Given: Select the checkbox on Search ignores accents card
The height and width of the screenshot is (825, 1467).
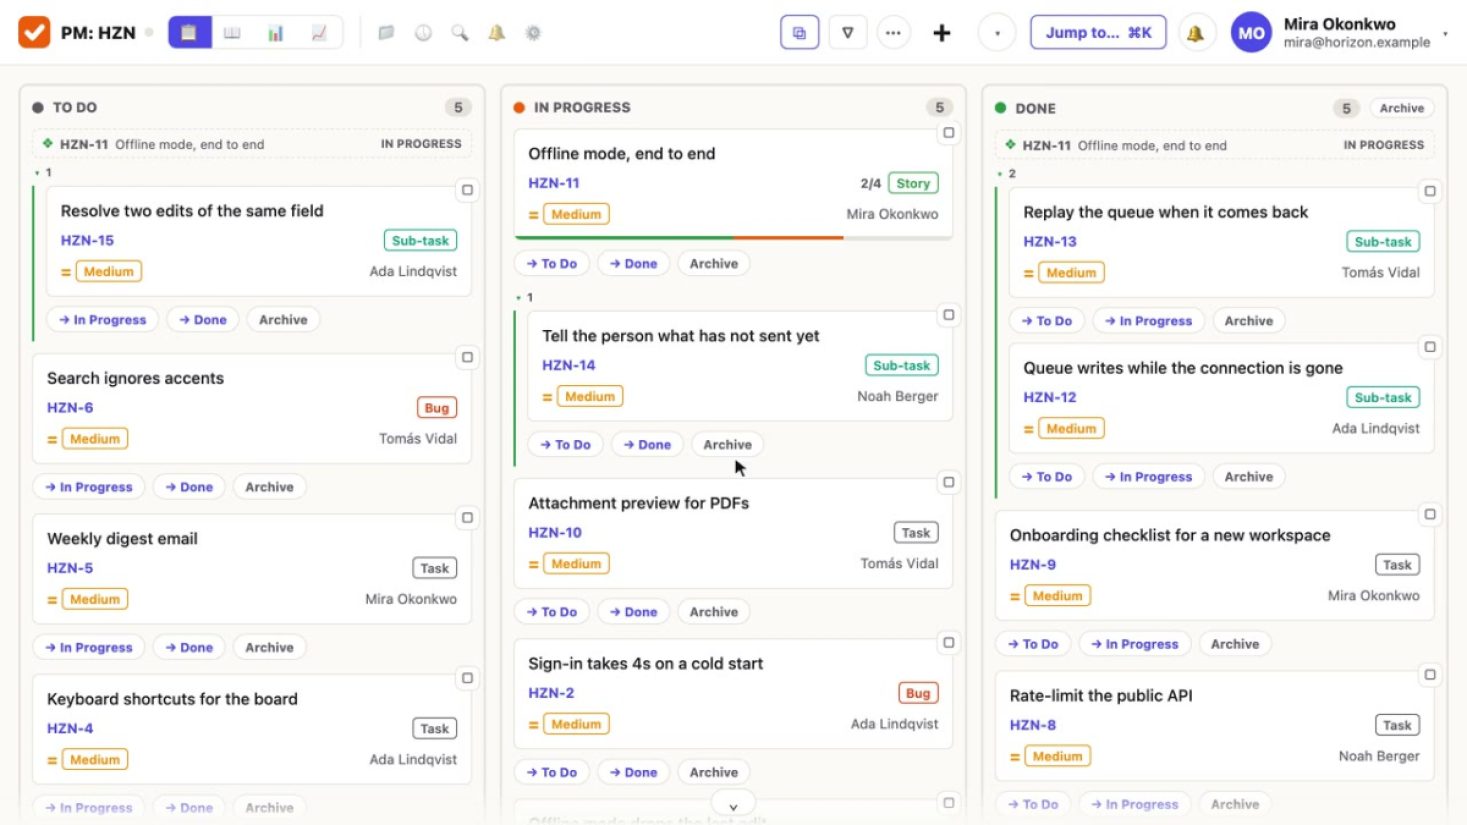Looking at the screenshot, I should [x=467, y=357].
